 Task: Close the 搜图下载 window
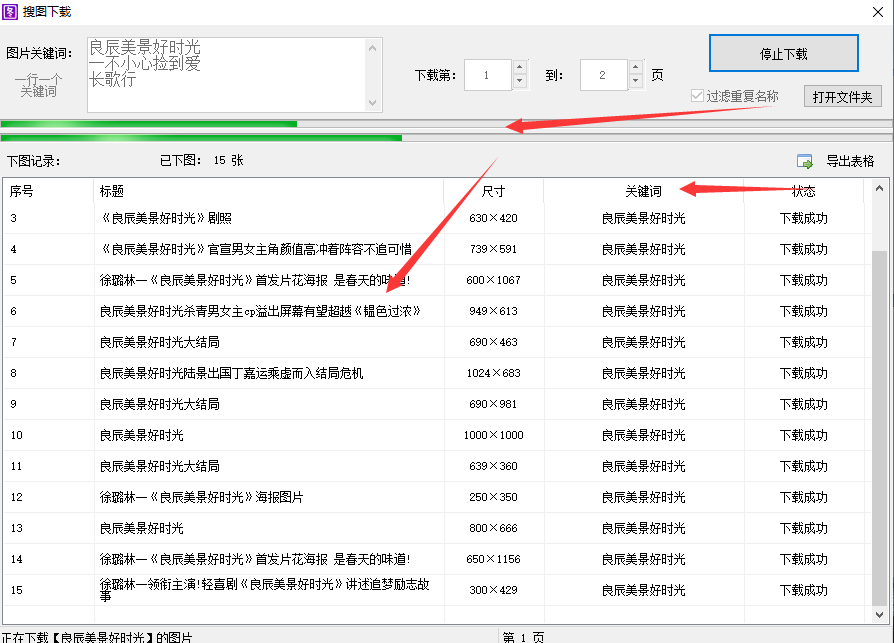point(878,12)
